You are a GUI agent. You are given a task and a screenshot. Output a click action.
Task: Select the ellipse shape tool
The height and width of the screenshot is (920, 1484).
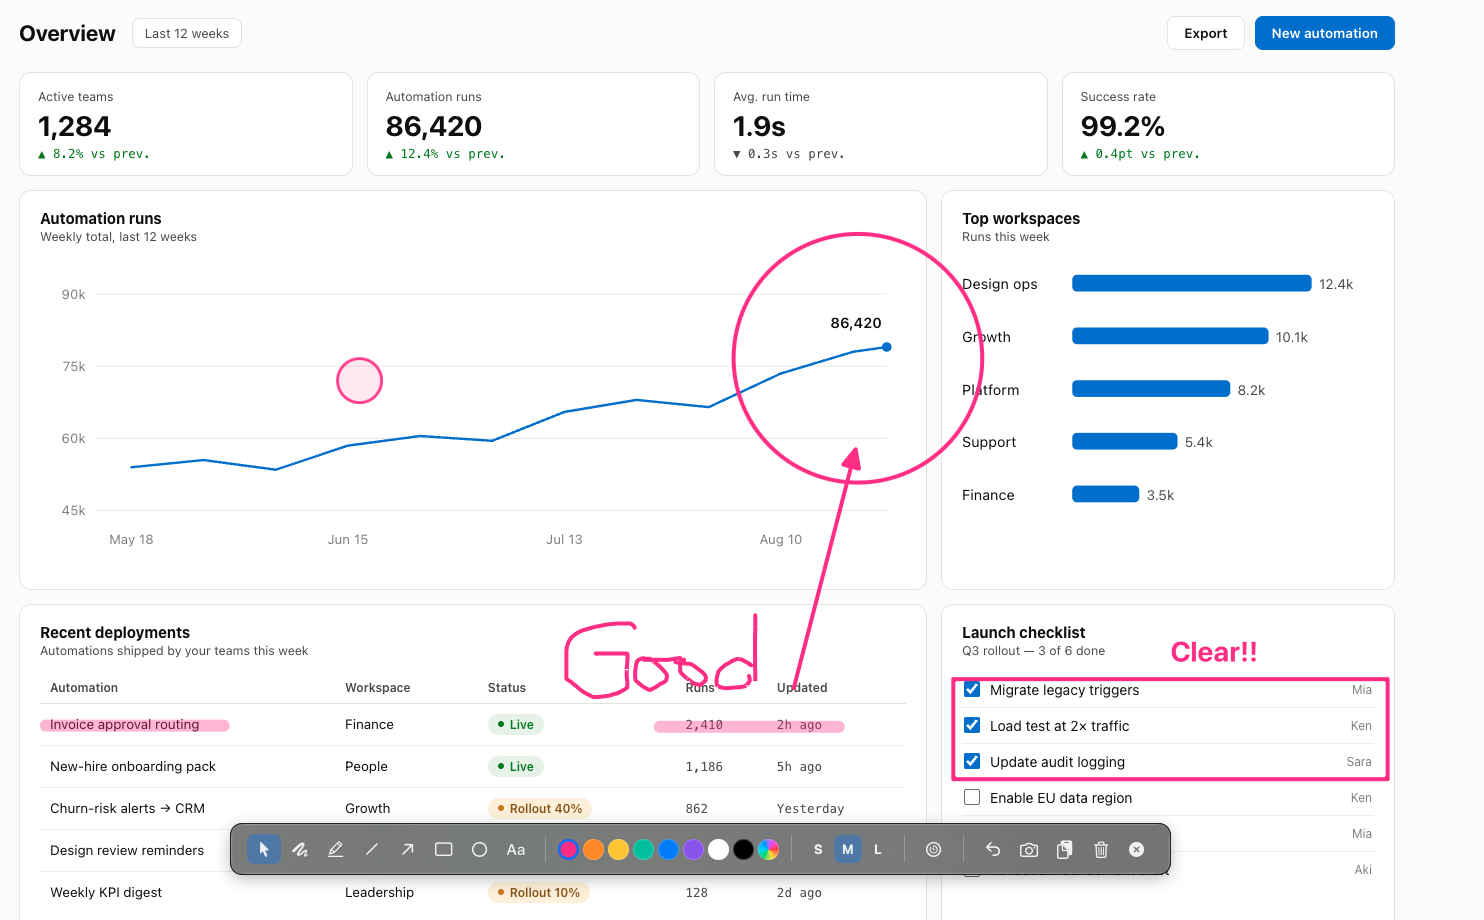(480, 849)
